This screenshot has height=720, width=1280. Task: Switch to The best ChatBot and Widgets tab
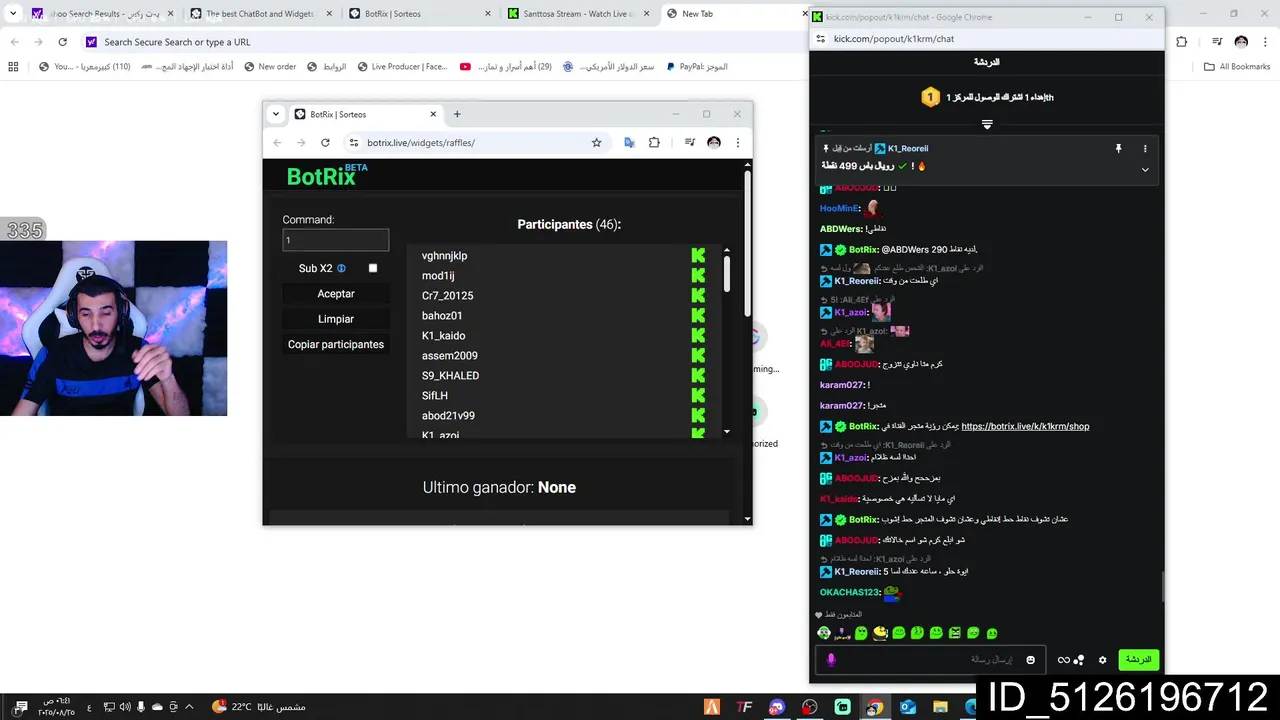260,14
